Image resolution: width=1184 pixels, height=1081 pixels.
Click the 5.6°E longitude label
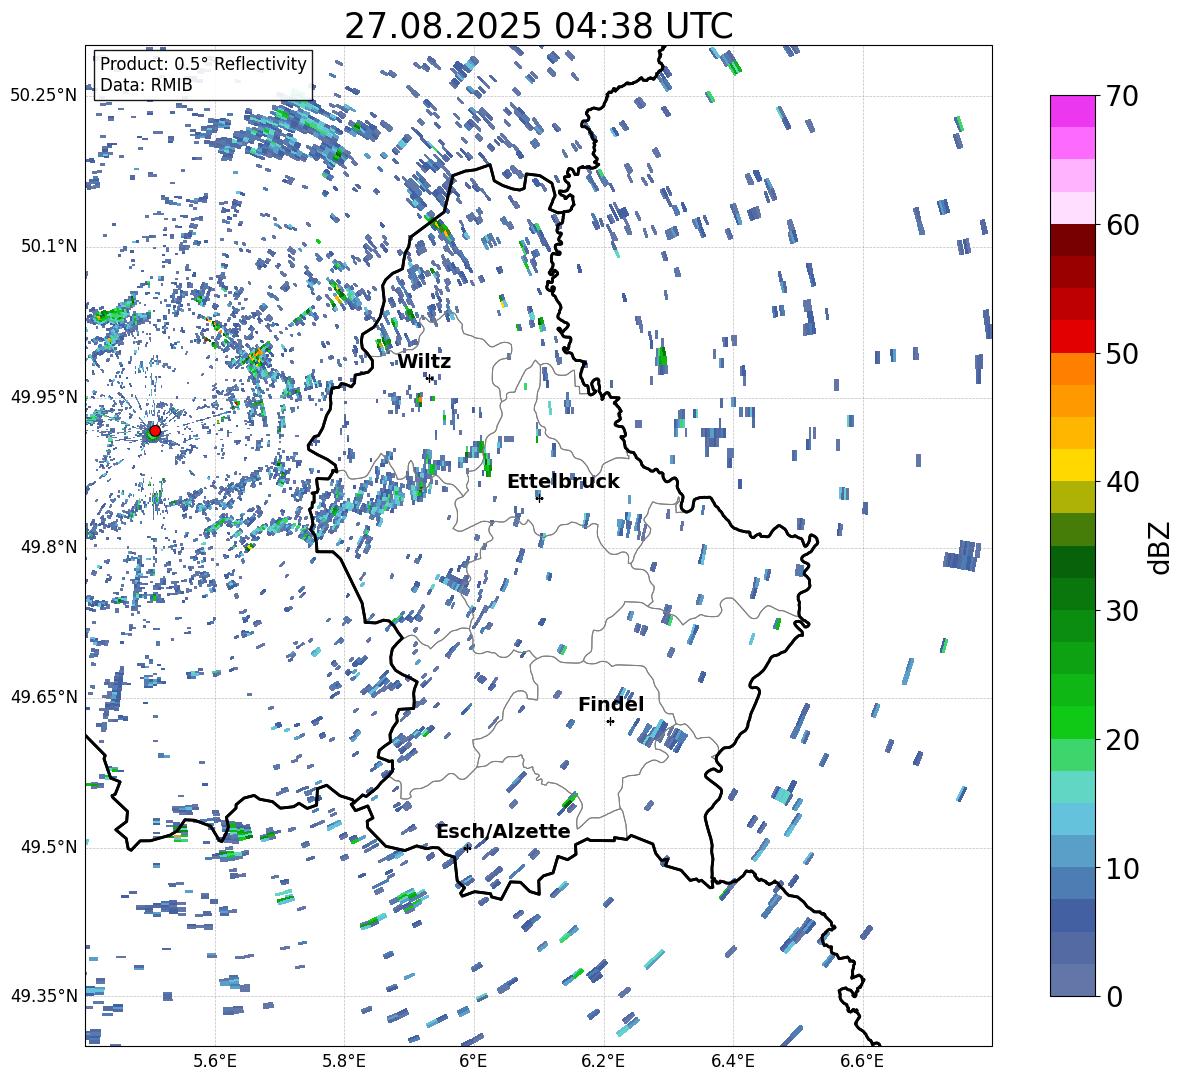pos(215,1061)
